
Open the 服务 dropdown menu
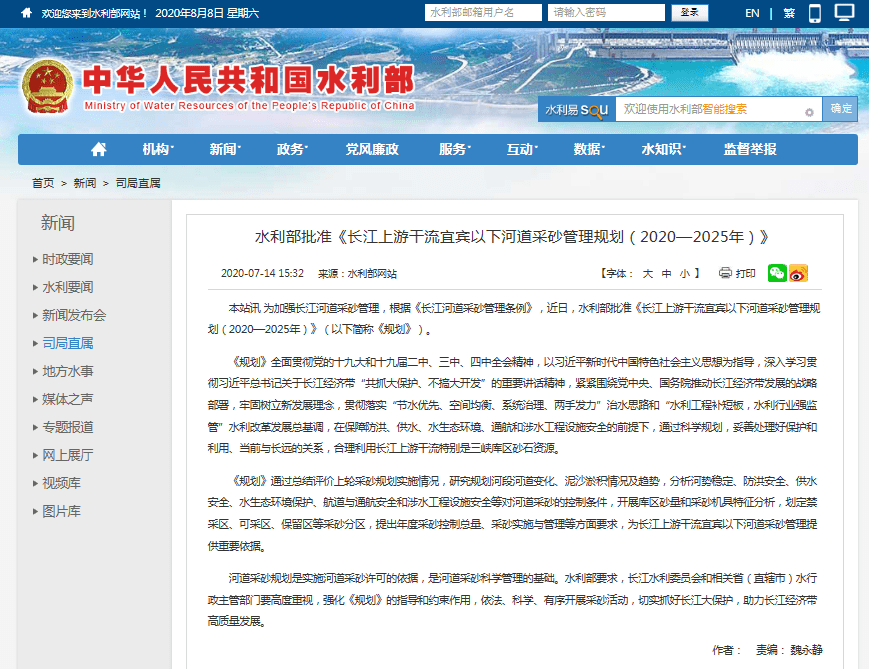(452, 148)
